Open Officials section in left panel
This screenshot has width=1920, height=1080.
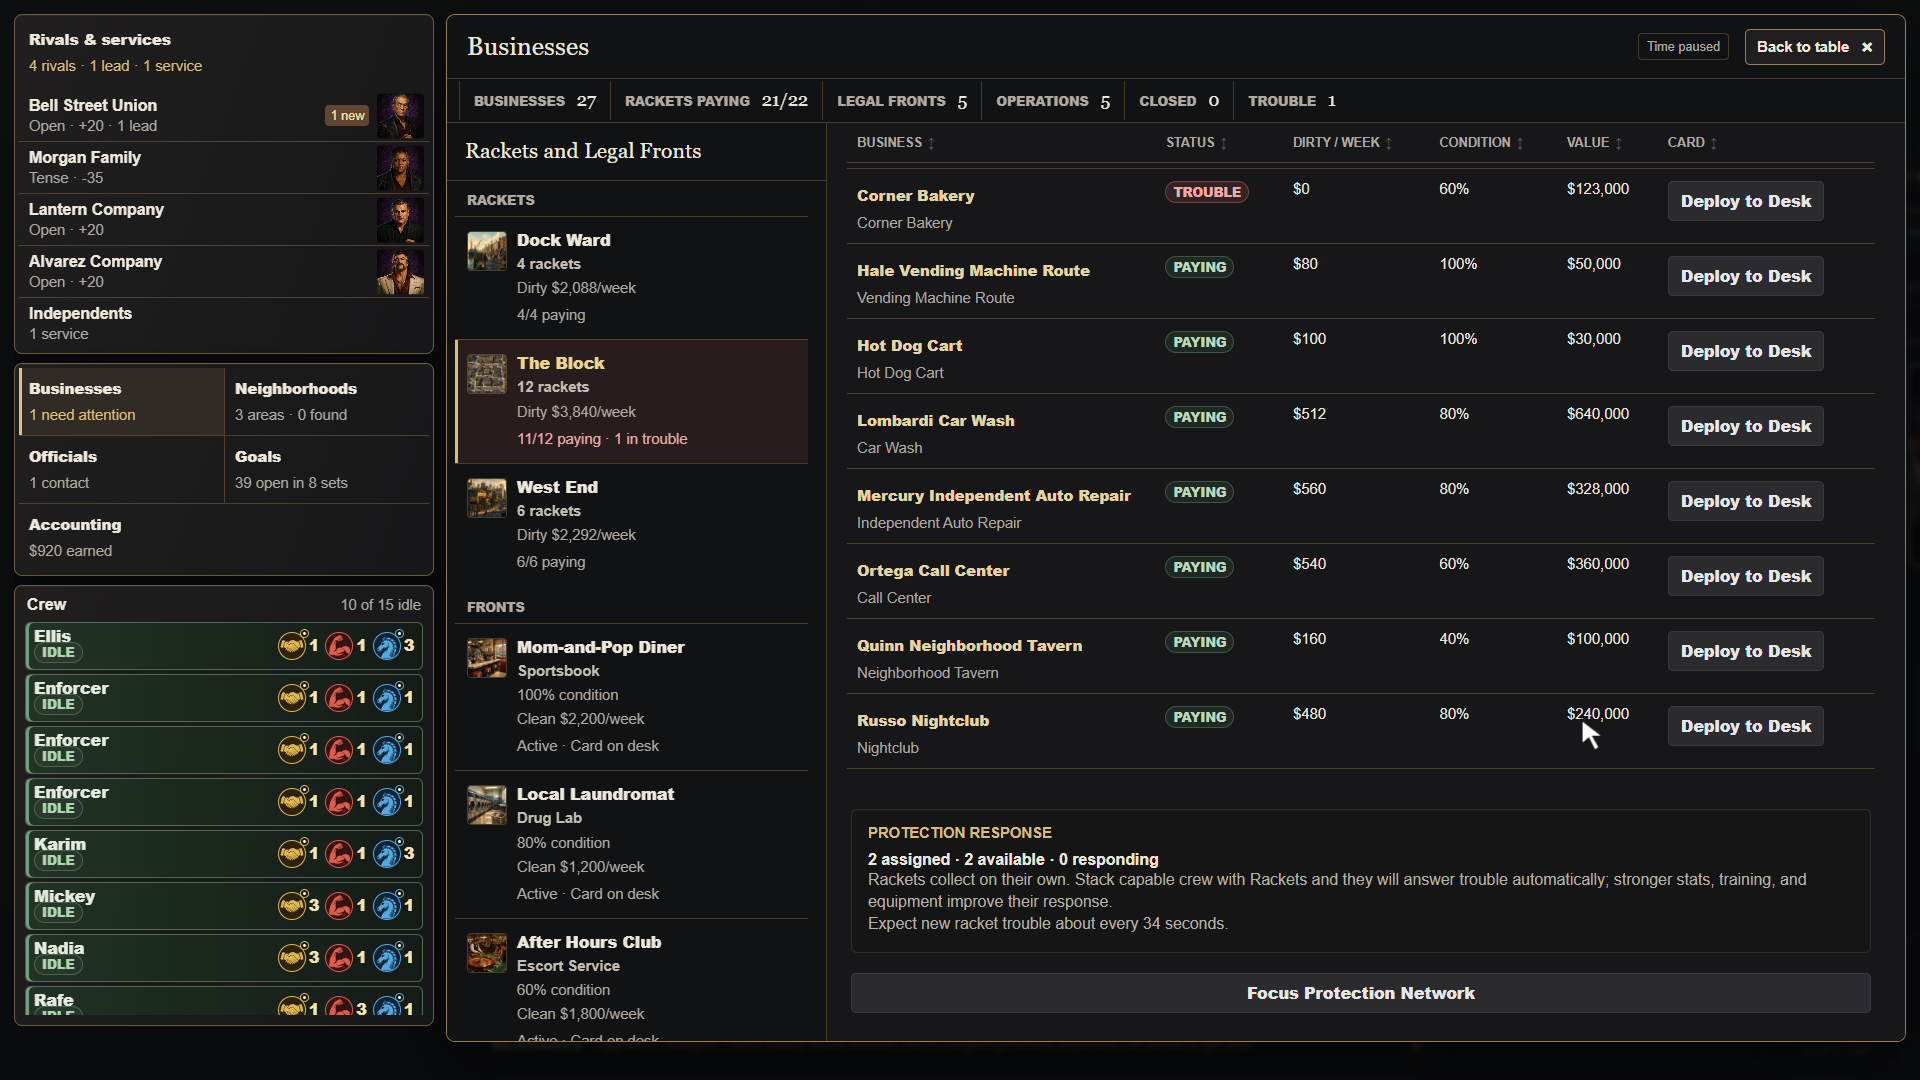121,469
